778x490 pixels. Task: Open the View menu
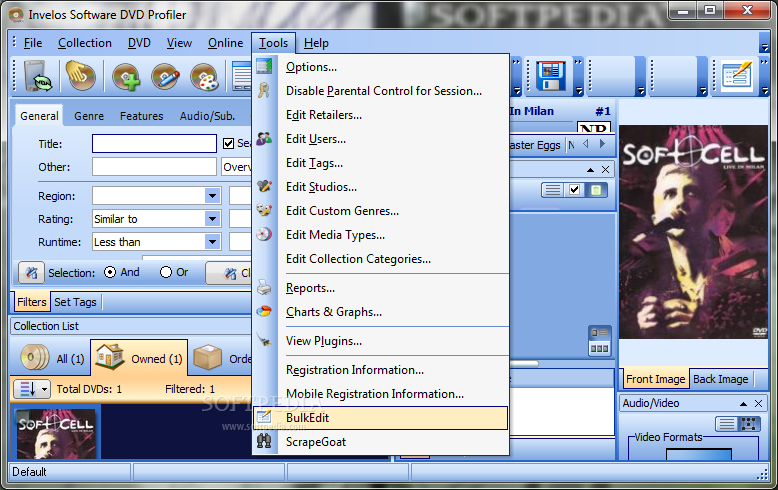tap(179, 43)
